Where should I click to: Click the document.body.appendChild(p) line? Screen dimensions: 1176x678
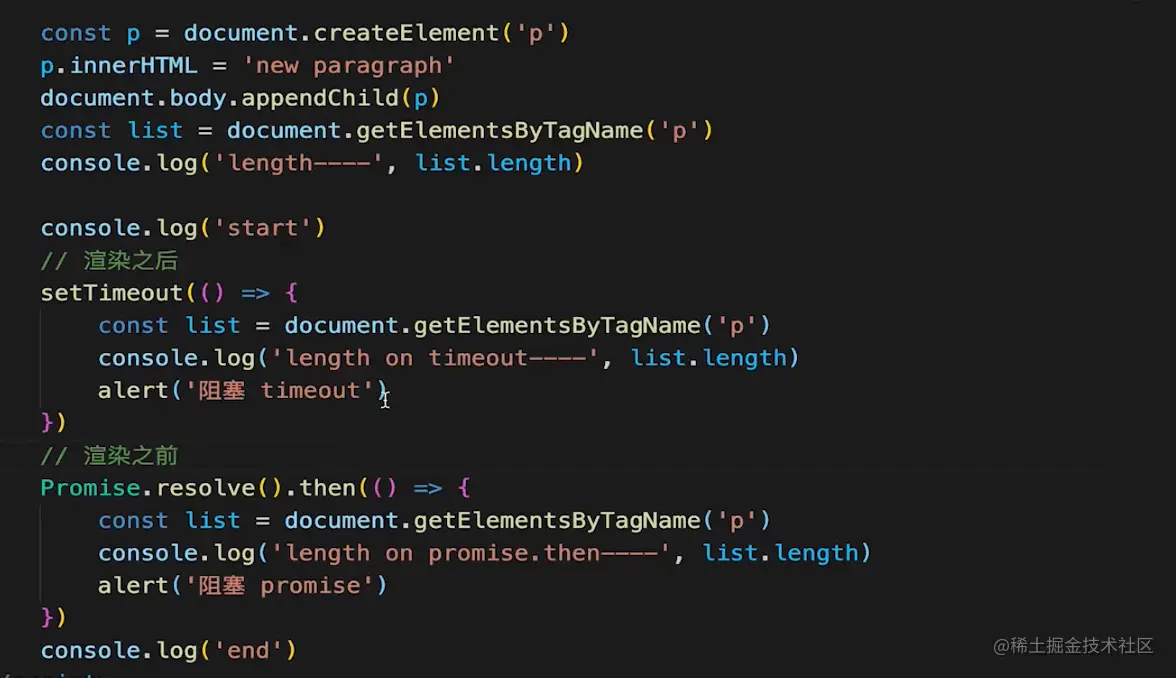[x=240, y=98]
